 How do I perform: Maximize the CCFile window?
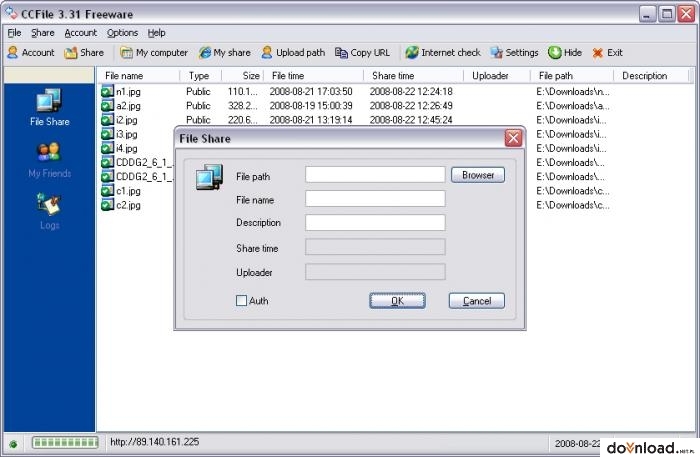pos(667,14)
